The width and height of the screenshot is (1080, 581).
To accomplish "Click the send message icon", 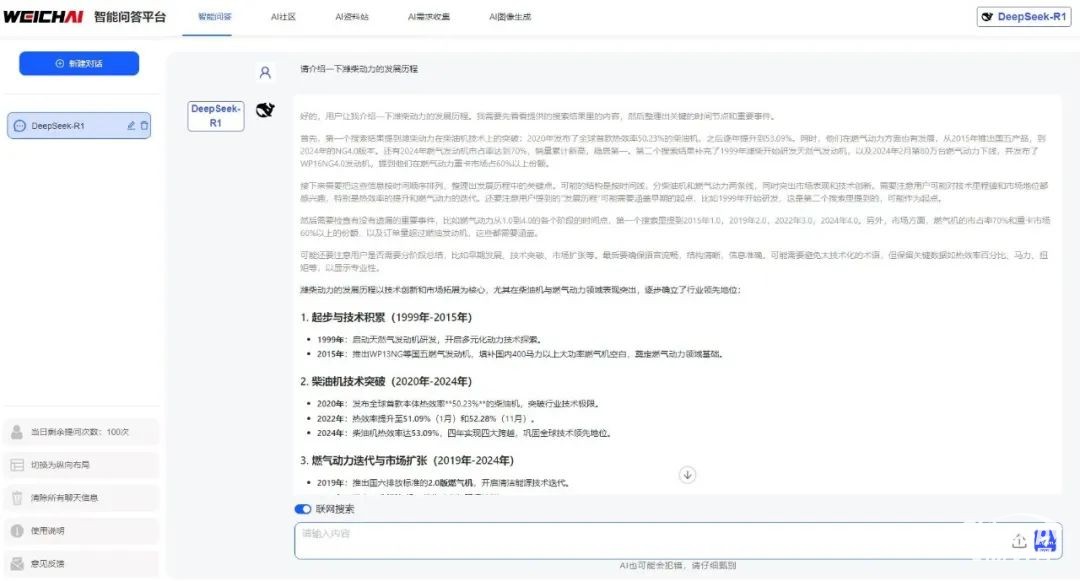I will (x=1046, y=540).
